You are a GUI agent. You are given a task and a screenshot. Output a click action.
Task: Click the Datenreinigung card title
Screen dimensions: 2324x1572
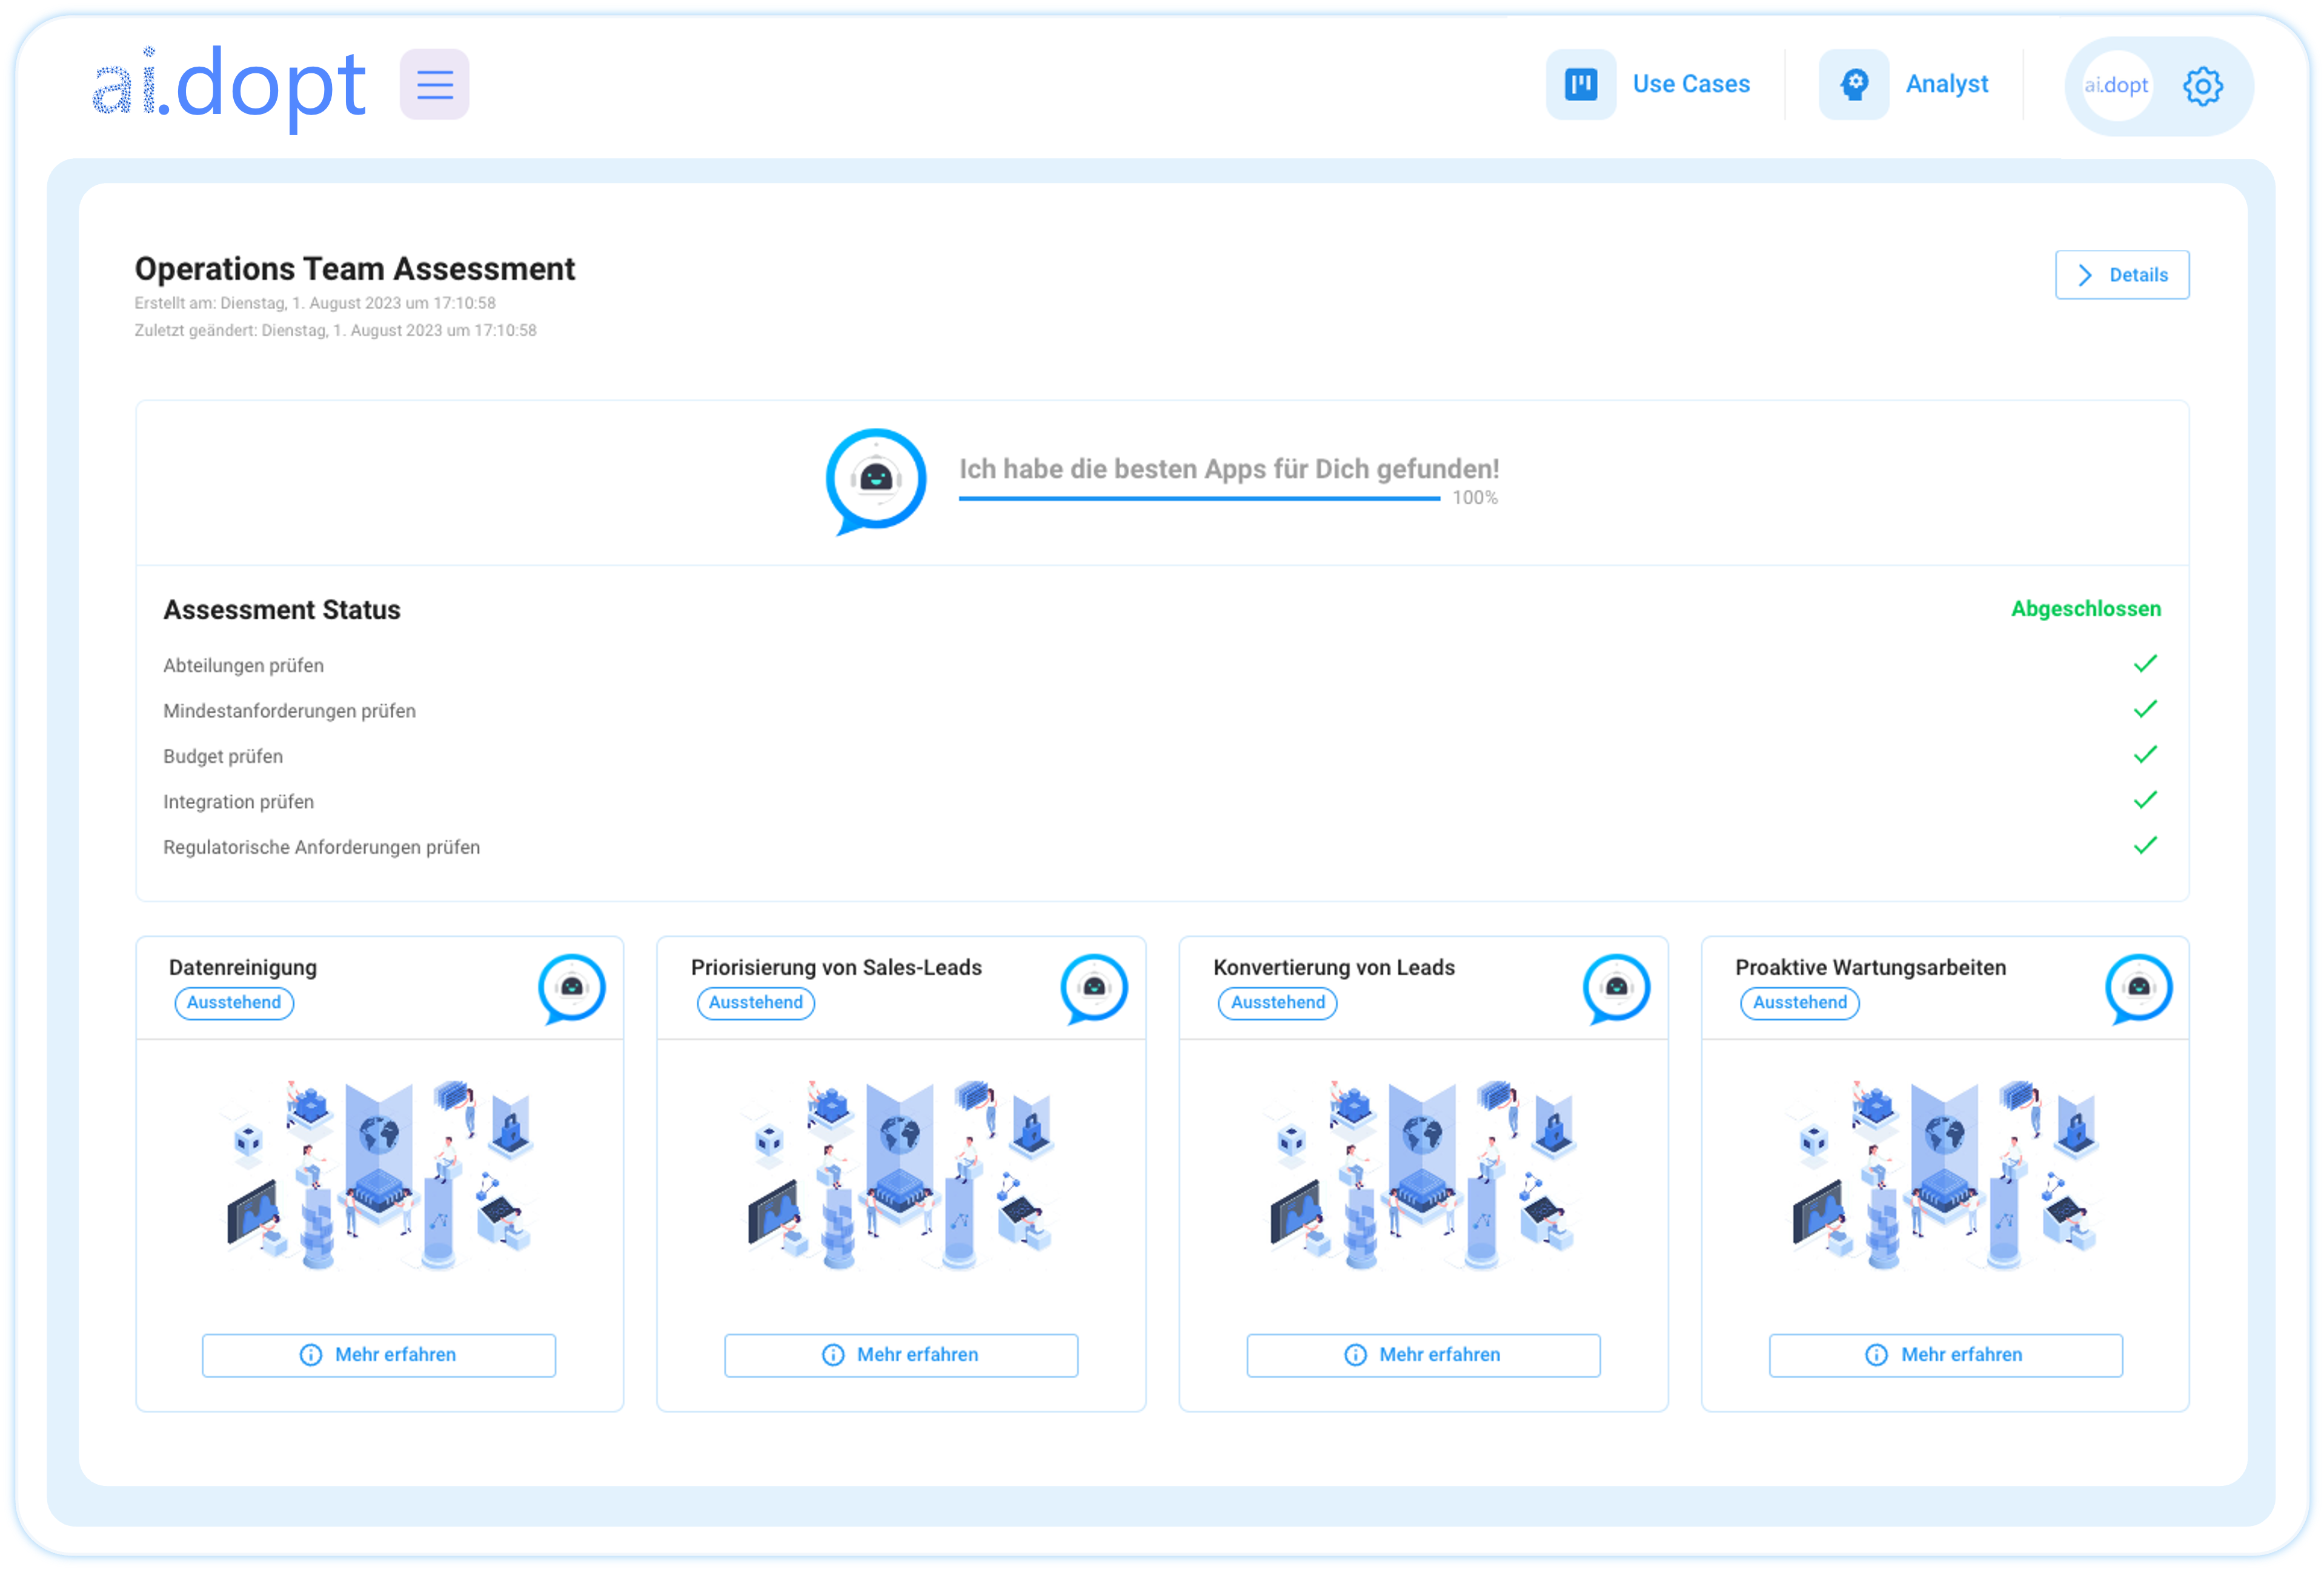(243, 968)
